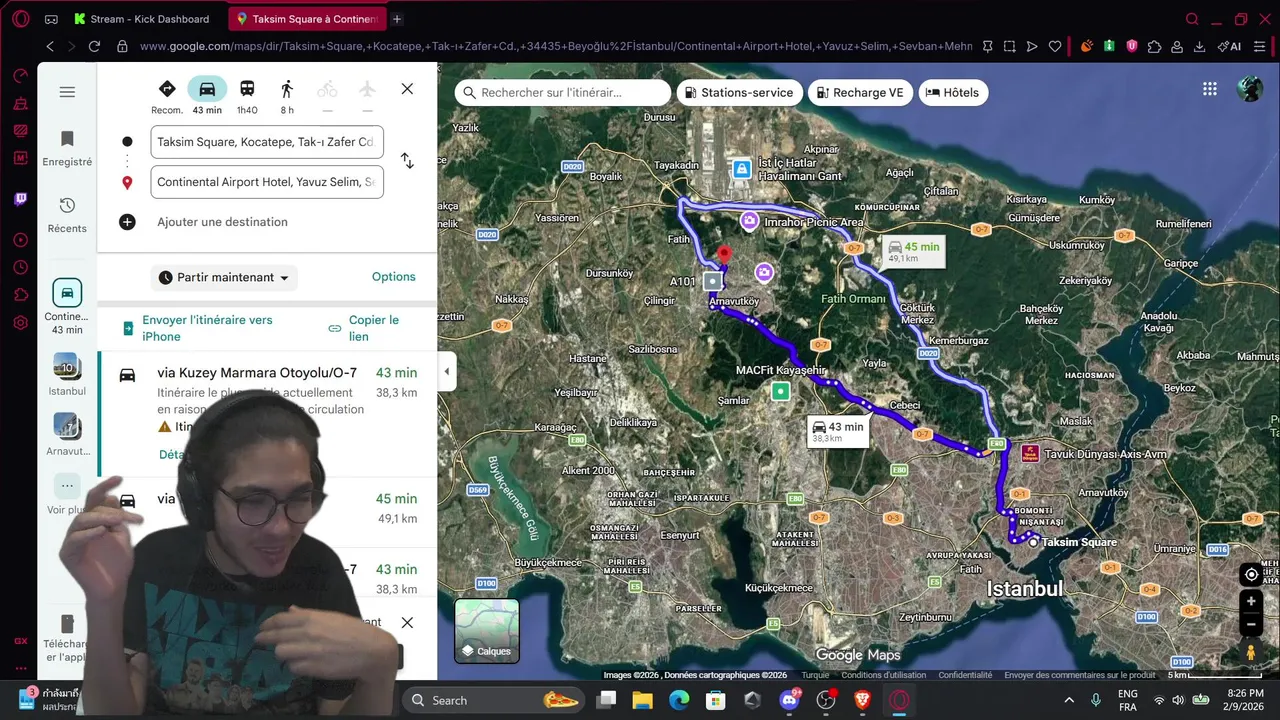The width and height of the screenshot is (1280, 720).
Task: Click the Opera snapshot icon
Action: pyautogui.click(x=1009, y=46)
